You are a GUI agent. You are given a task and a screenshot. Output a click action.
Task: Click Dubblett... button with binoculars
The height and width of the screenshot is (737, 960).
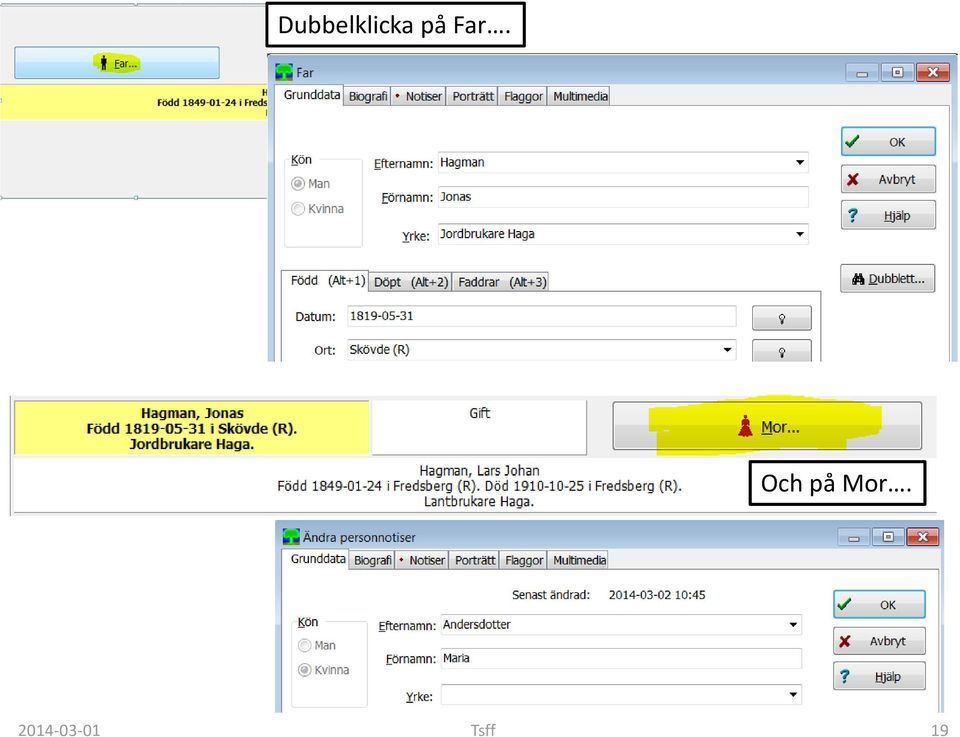click(888, 279)
